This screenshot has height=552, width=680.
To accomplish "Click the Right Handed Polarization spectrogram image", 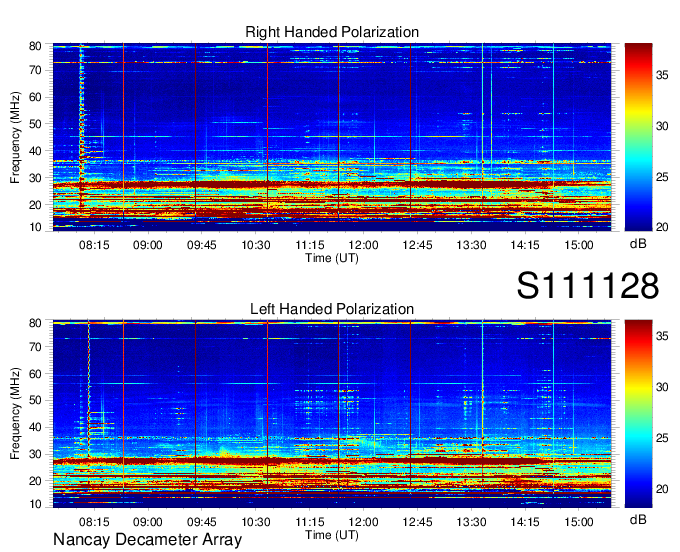I will pos(332,137).
